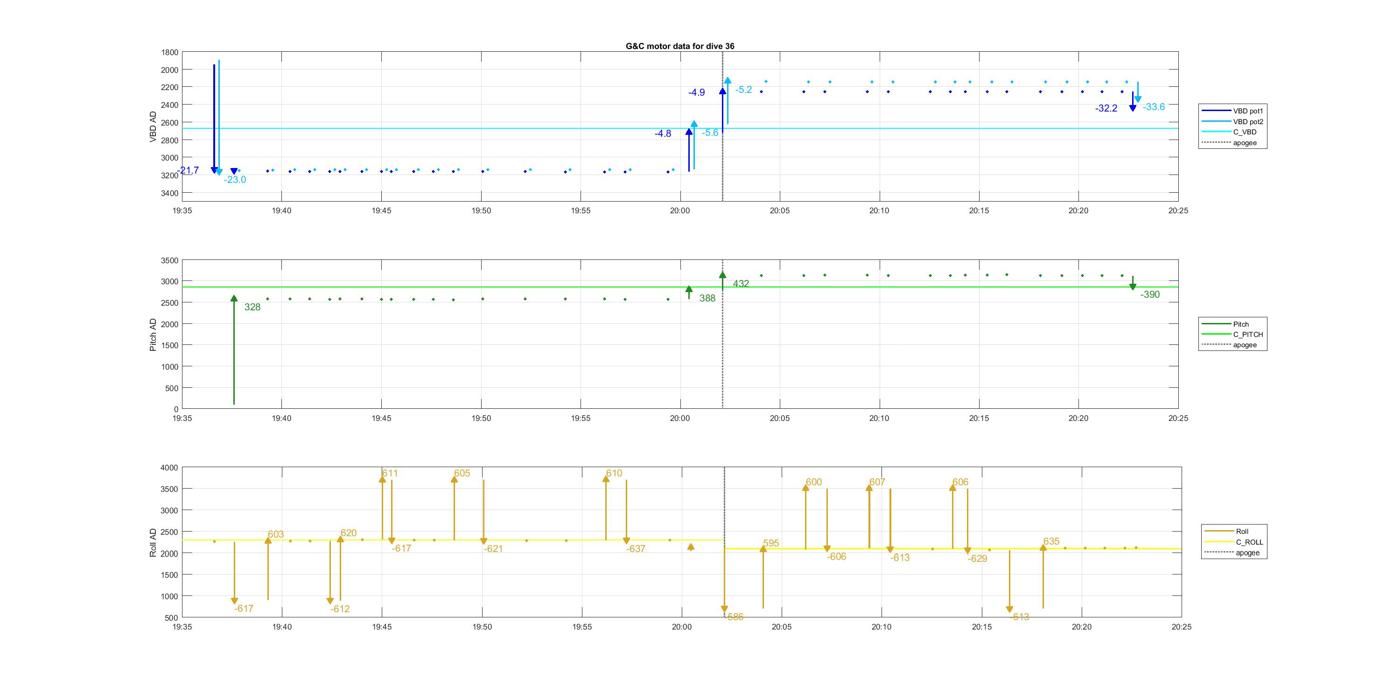Click the '-629' roll data label
1400x693 pixels.
pos(977,559)
